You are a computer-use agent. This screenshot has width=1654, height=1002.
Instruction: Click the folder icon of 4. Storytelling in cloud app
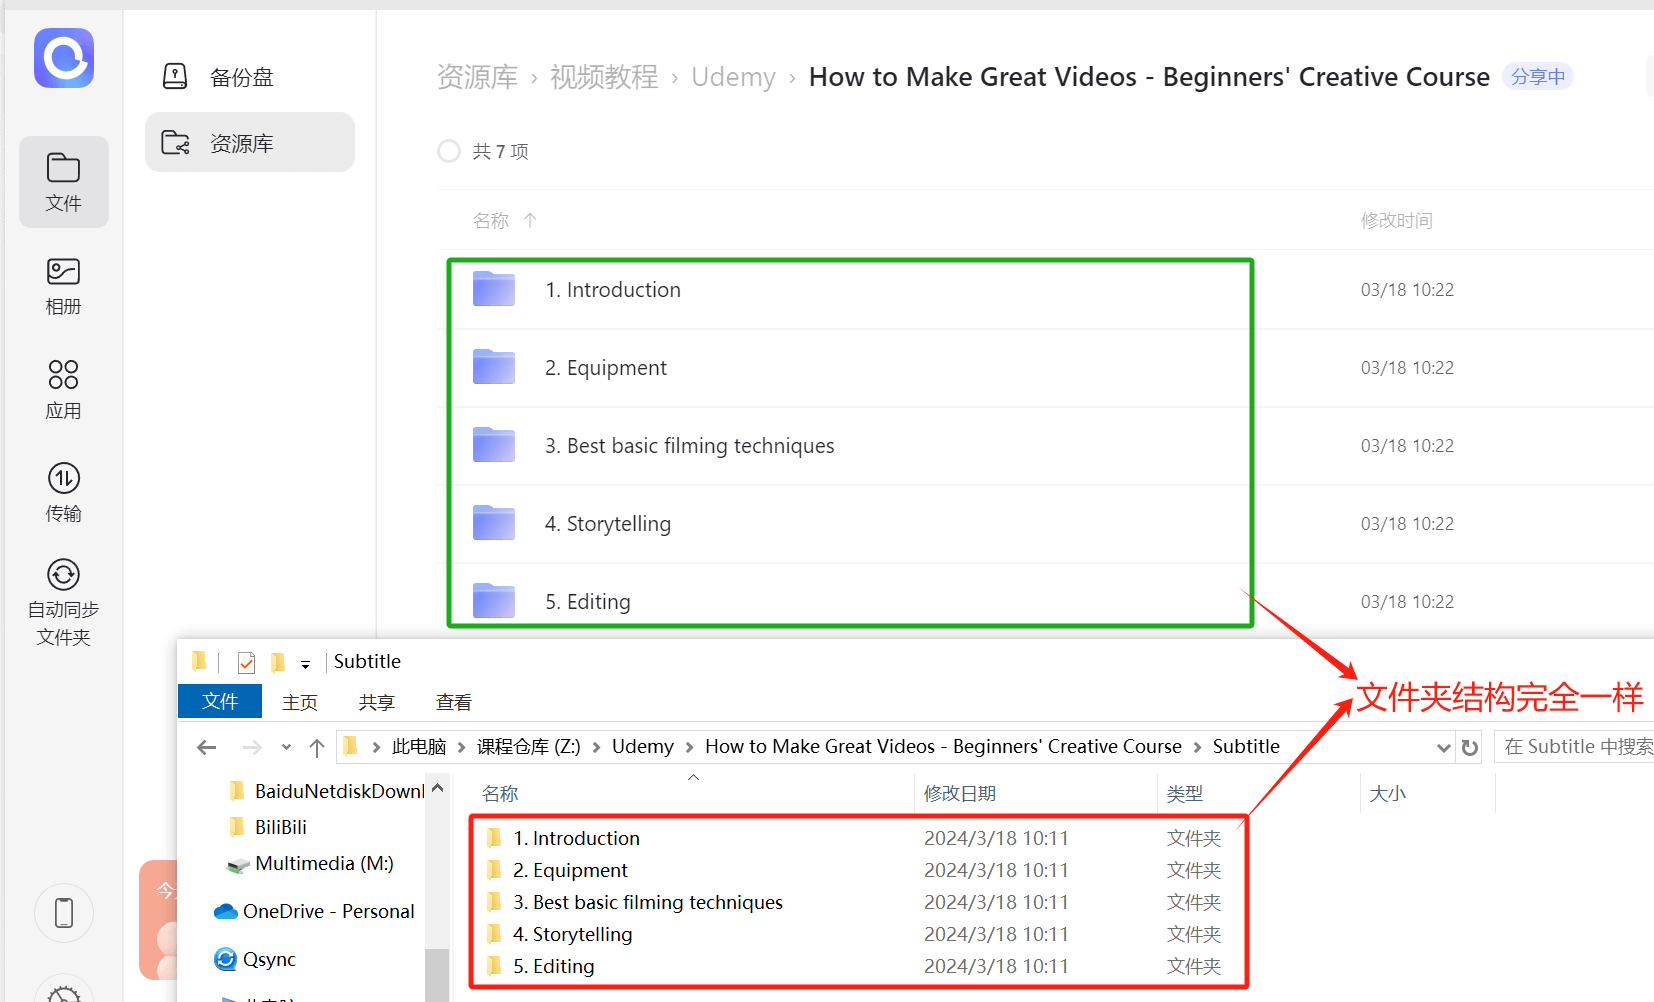(x=494, y=523)
